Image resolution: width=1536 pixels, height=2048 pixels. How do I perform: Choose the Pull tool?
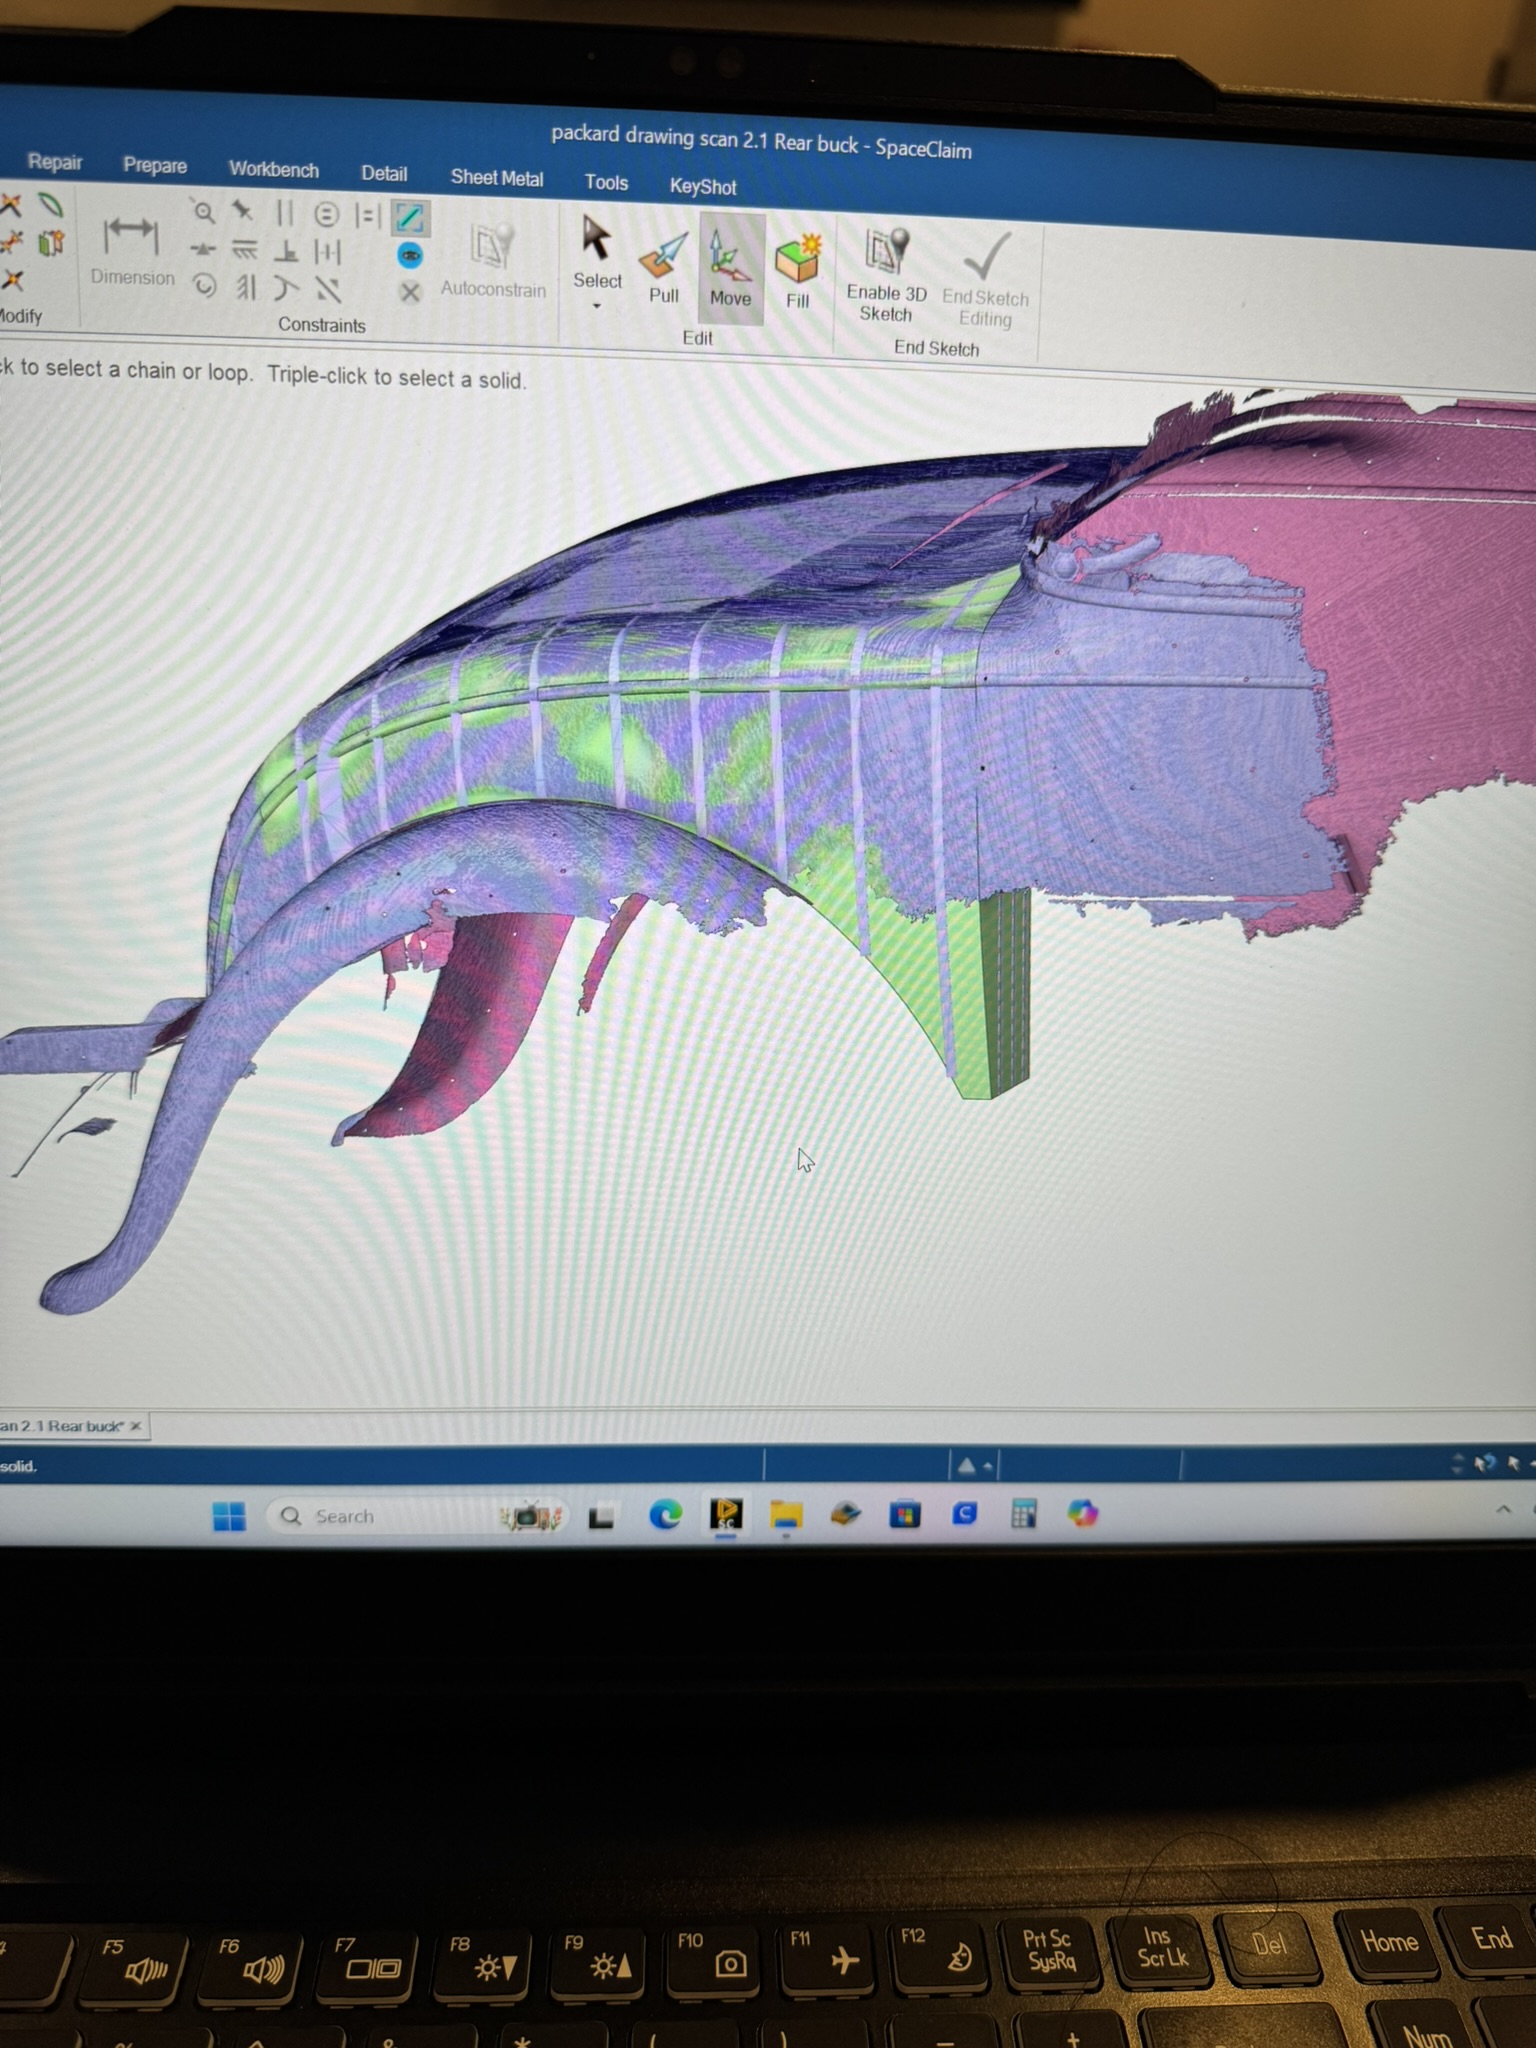click(663, 268)
